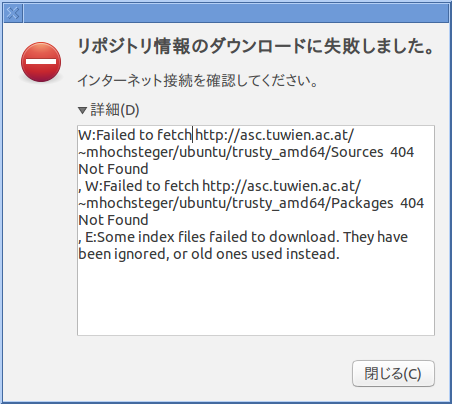Click the red error stop icon
This screenshot has width=452, height=404.
41,62
